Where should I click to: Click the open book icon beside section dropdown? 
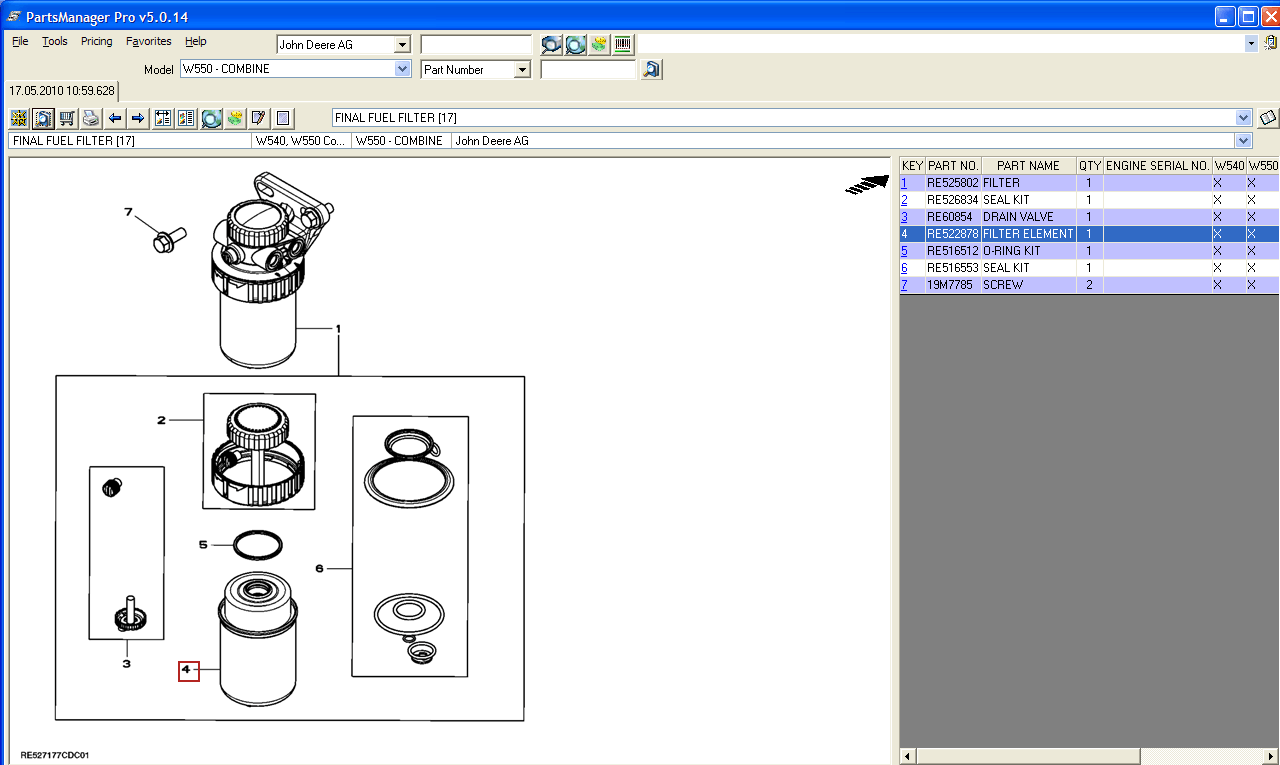pyautogui.click(x=1268, y=118)
